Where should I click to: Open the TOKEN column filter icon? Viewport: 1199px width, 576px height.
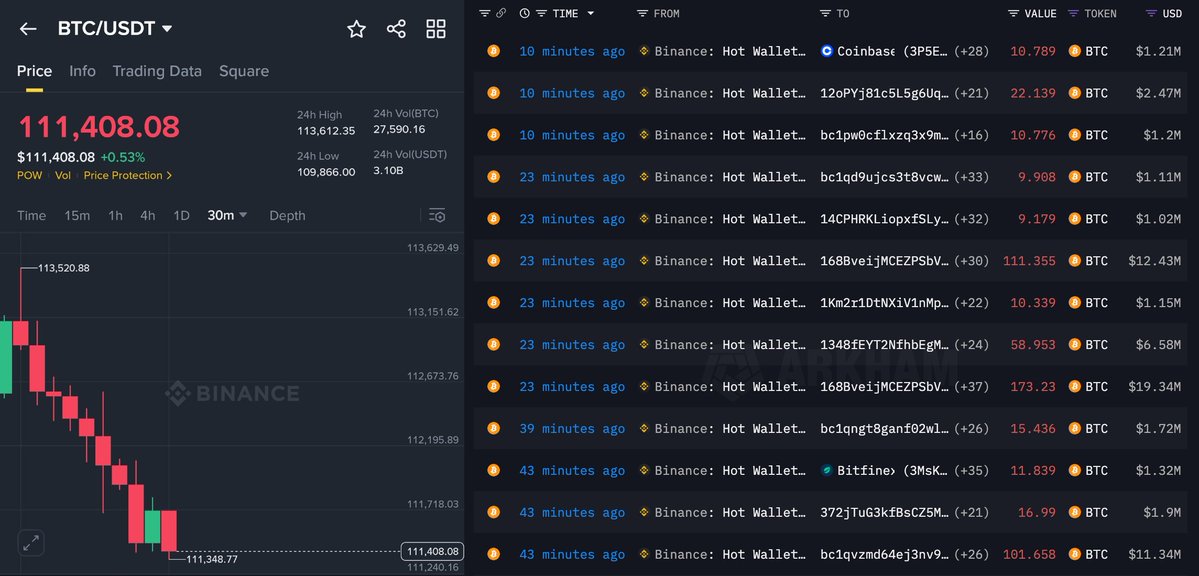(x=1074, y=13)
